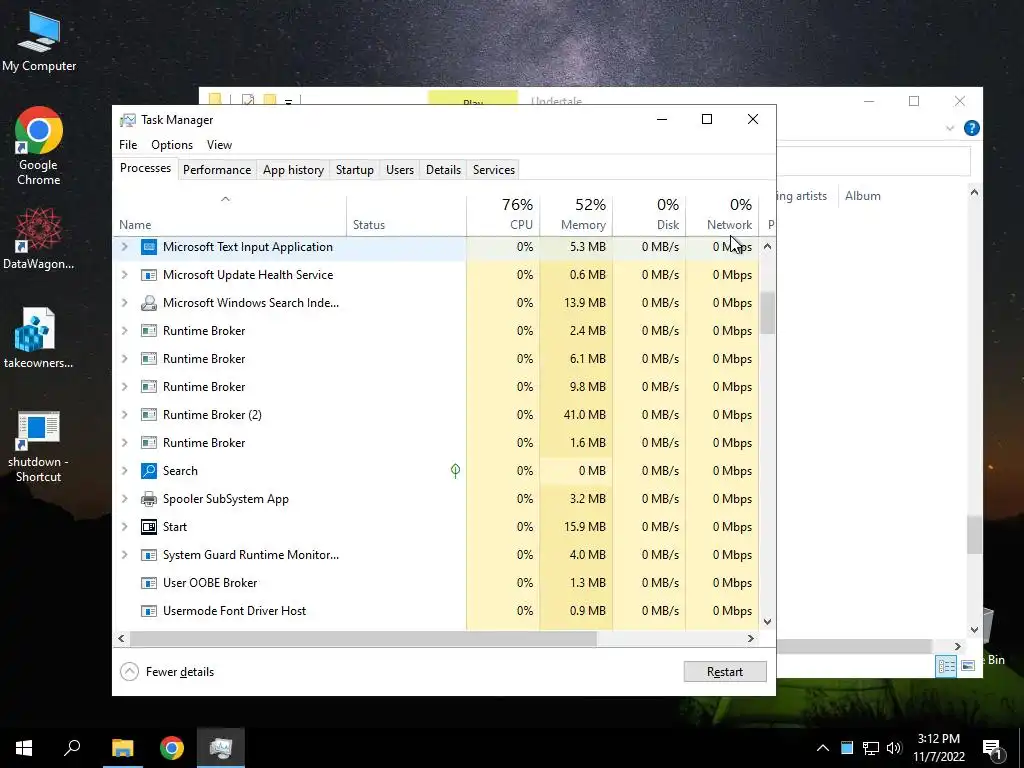The height and width of the screenshot is (768, 1024).
Task: Expand the Microsoft Text Input Application row
Action: tap(124, 247)
